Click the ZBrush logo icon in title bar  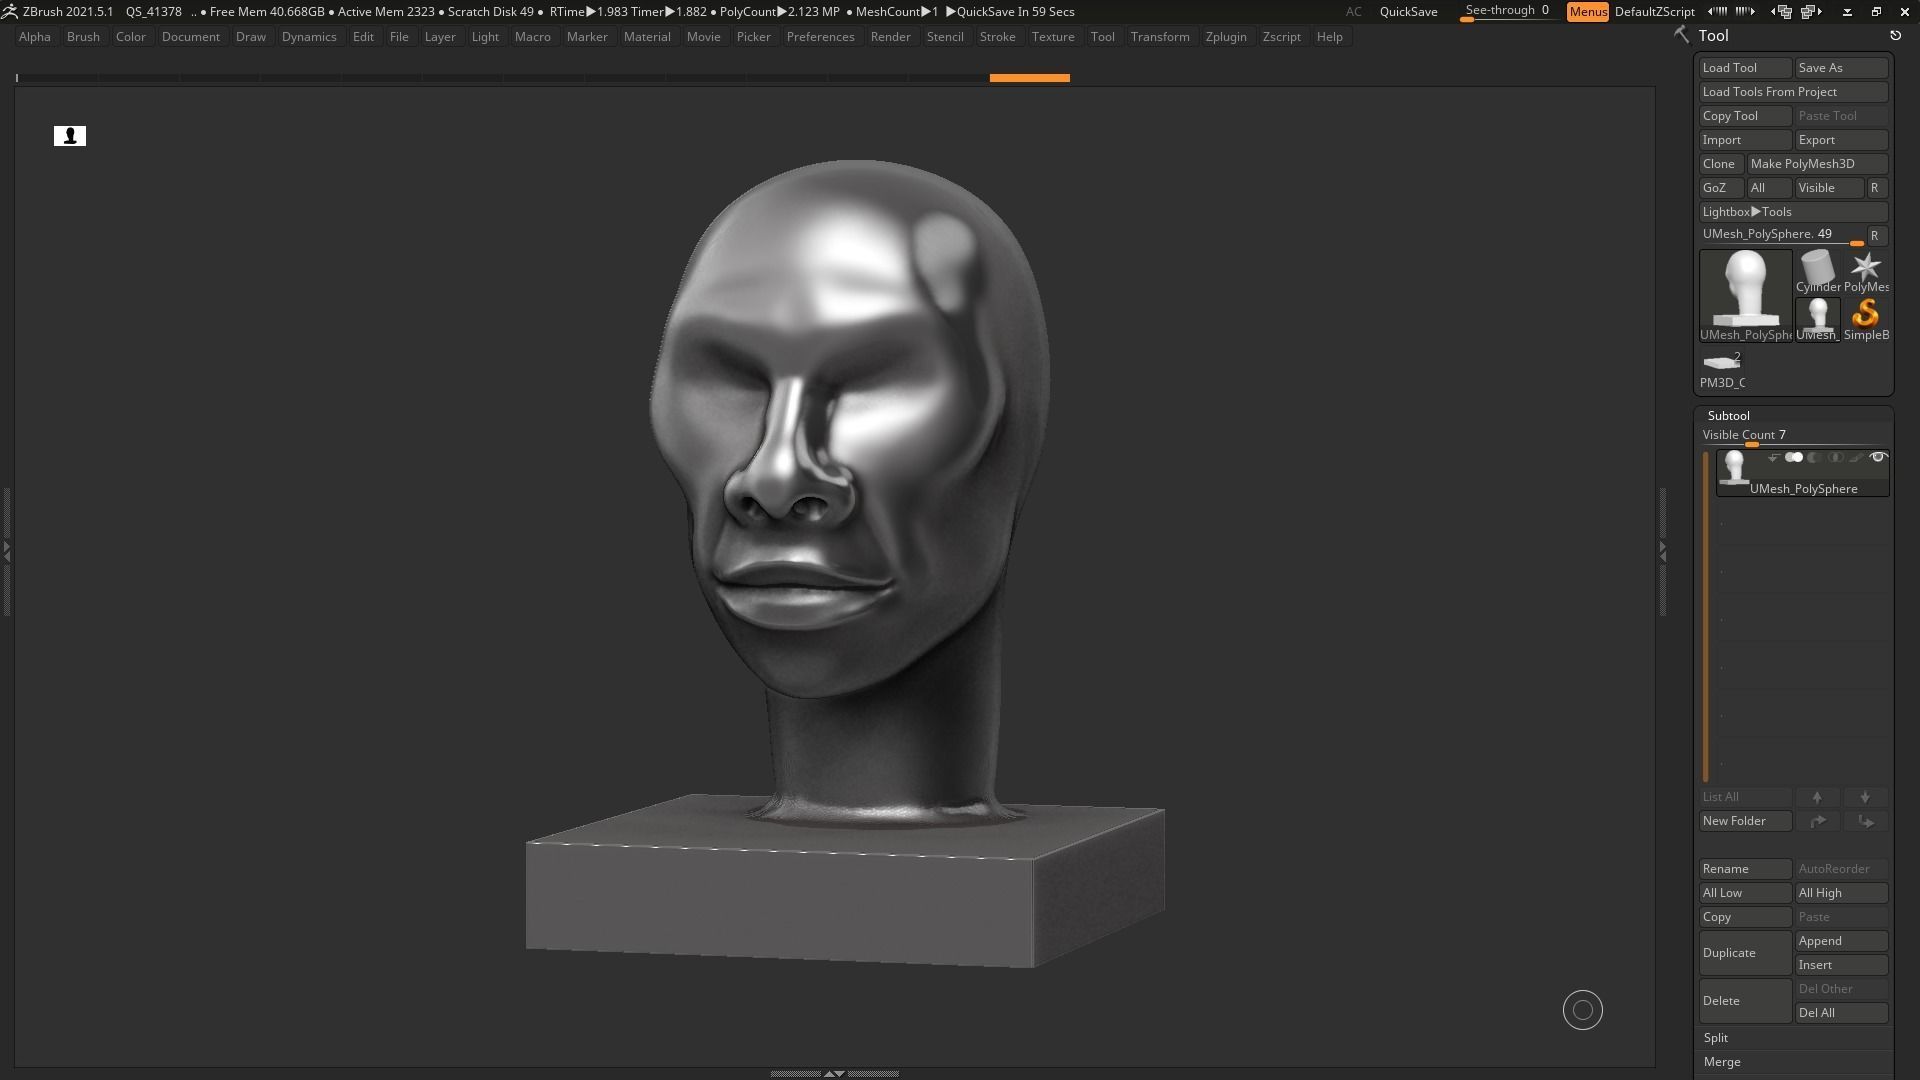(x=9, y=11)
